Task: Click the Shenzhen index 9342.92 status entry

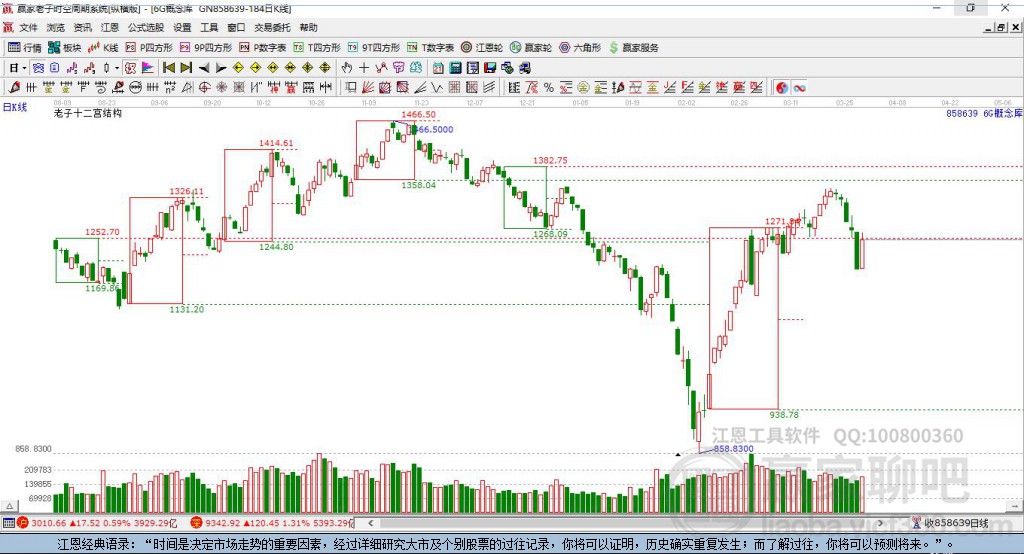Action: (272, 523)
